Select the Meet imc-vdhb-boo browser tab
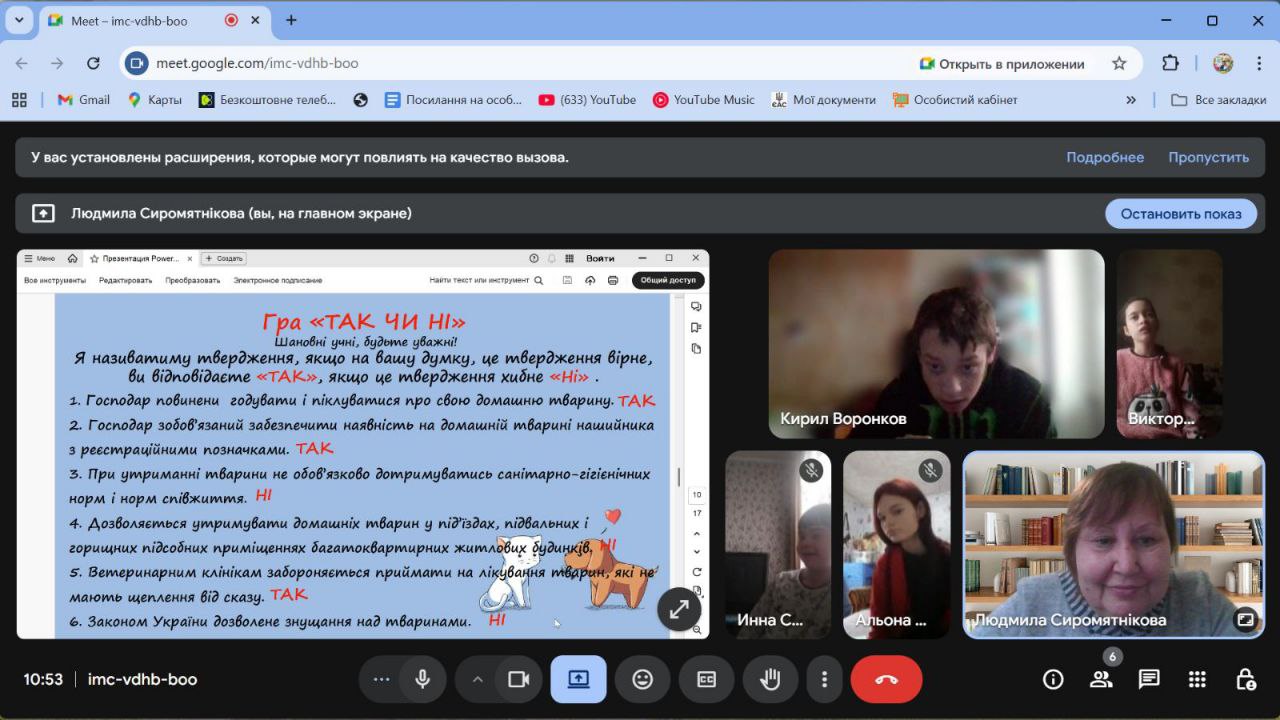The image size is (1280, 720). click(x=130, y=20)
